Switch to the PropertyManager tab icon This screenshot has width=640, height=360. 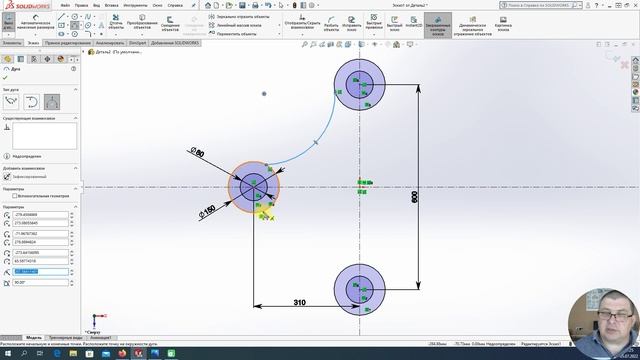point(21,59)
